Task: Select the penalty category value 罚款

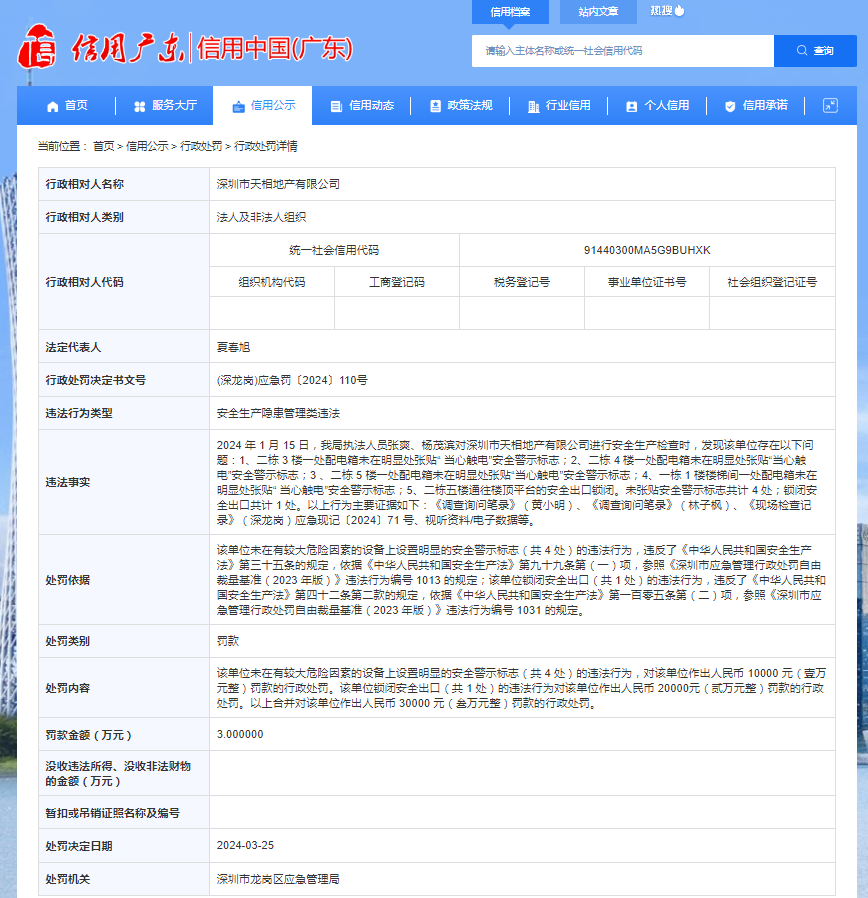Action: pos(228,641)
